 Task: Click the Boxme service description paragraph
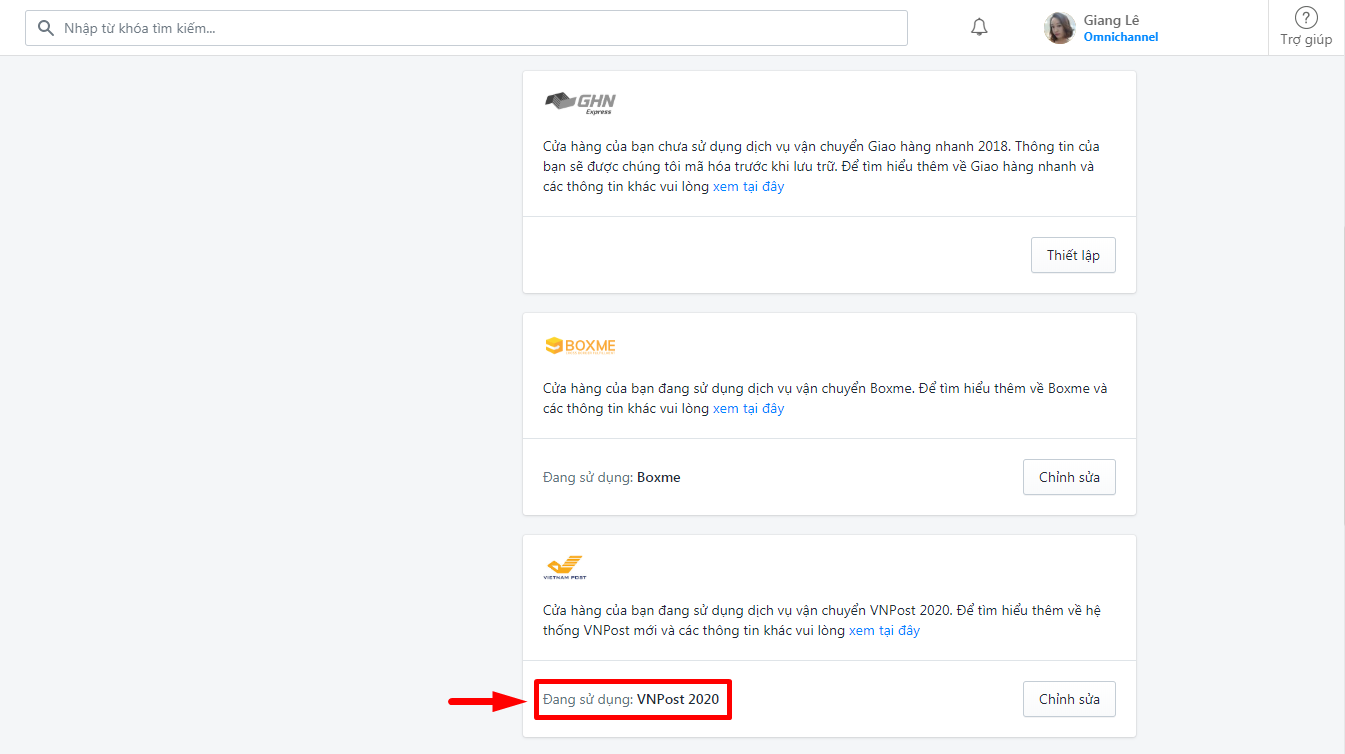825,398
